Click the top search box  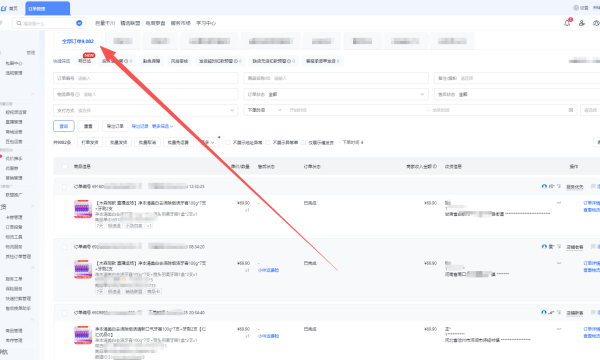pos(49,23)
